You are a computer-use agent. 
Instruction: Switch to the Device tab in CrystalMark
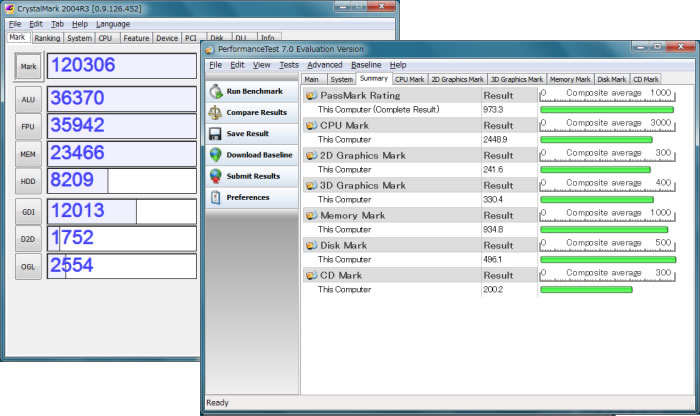[167, 38]
